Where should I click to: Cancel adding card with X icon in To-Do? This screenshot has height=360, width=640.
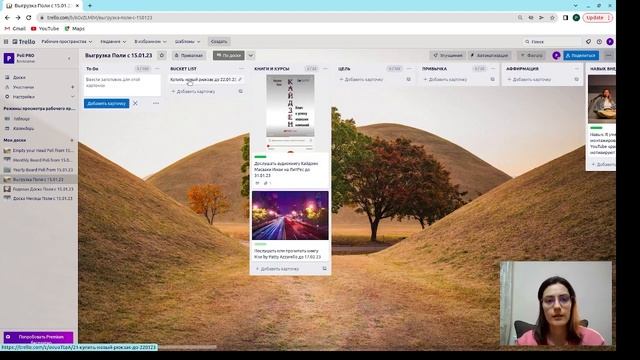click(135, 104)
